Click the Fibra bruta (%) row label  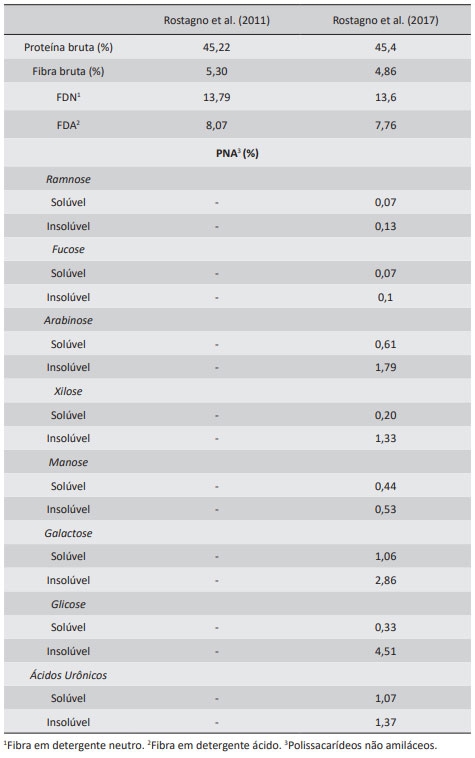coord(68,71)
